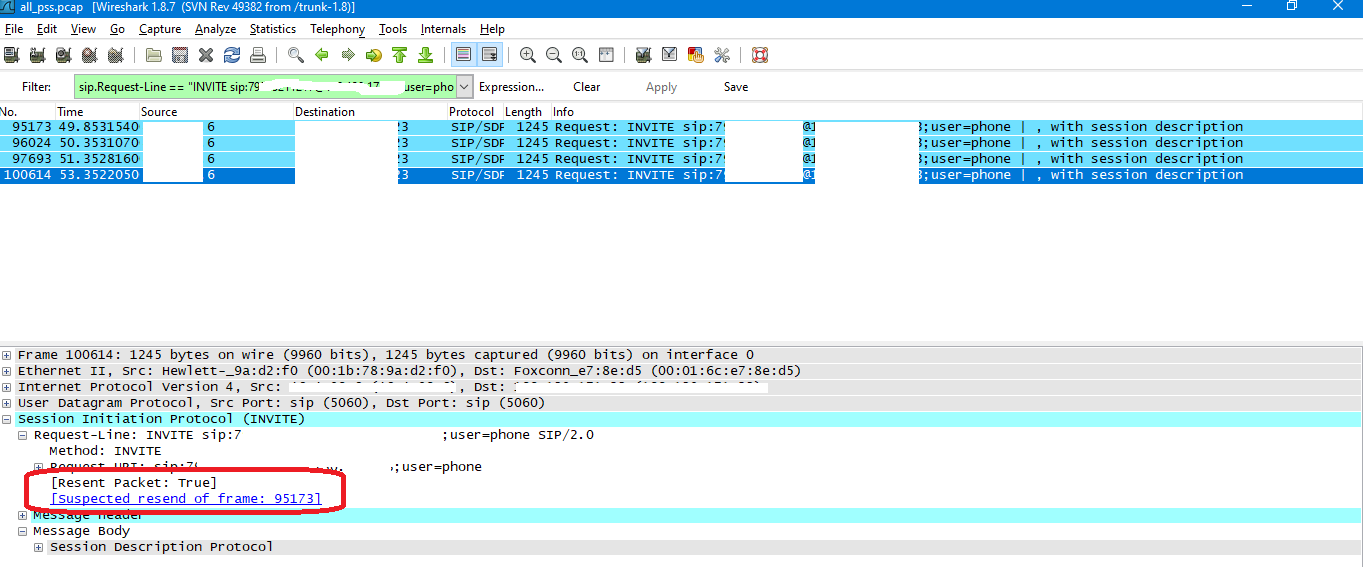Click the Find packet magnifier icon
This screenshot has height=567, width=1363.
tap(296, 55)
